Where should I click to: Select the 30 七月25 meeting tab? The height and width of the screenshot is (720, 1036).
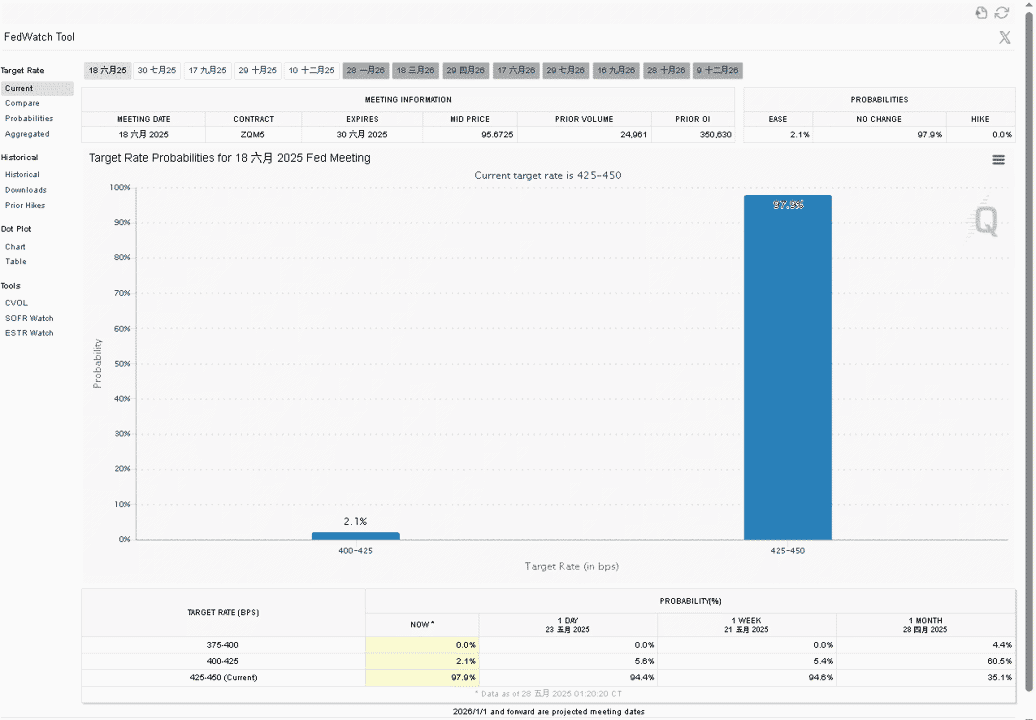157,71
